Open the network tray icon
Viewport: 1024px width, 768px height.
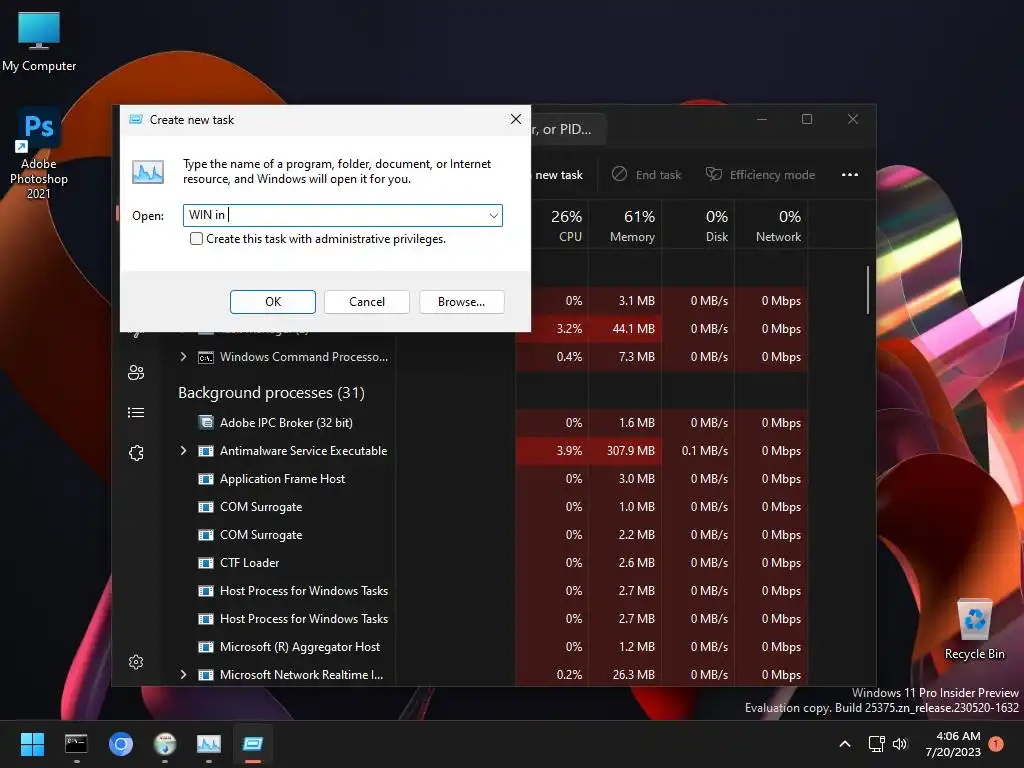pyautogui.click(x=876, y=744)
